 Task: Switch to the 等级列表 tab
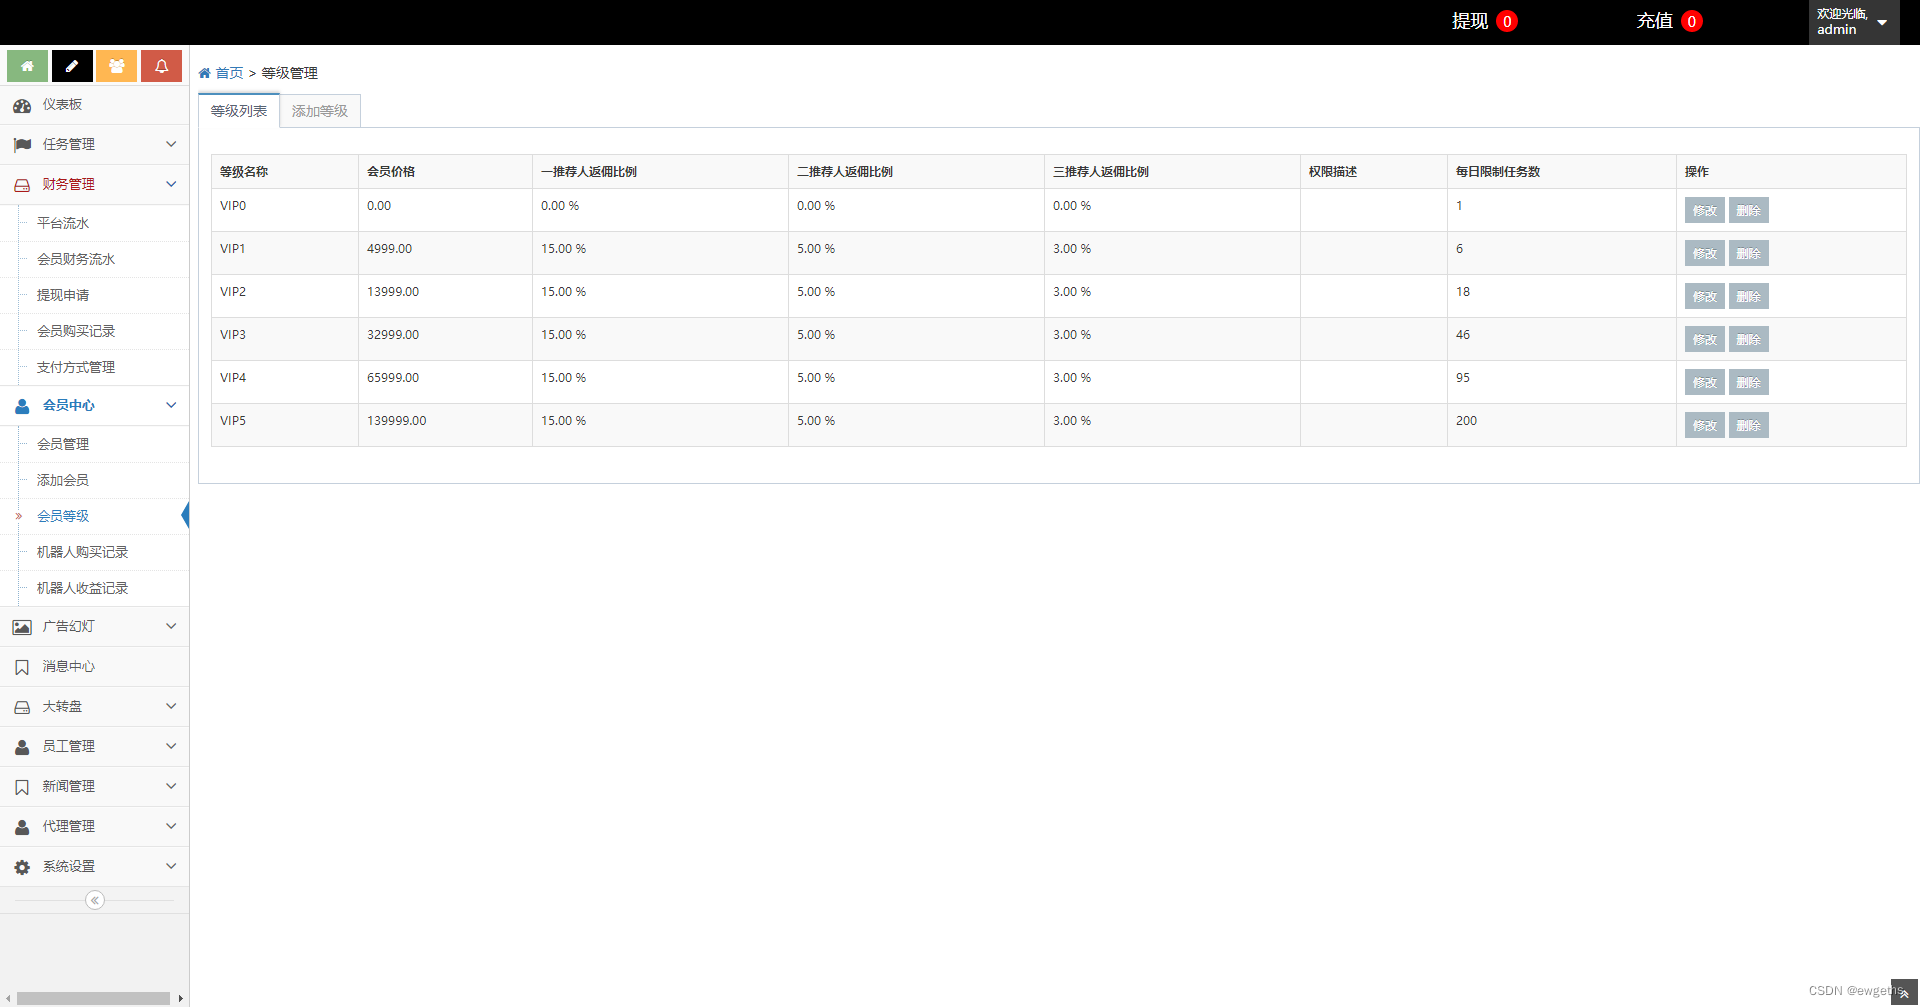tap(239, 111)
